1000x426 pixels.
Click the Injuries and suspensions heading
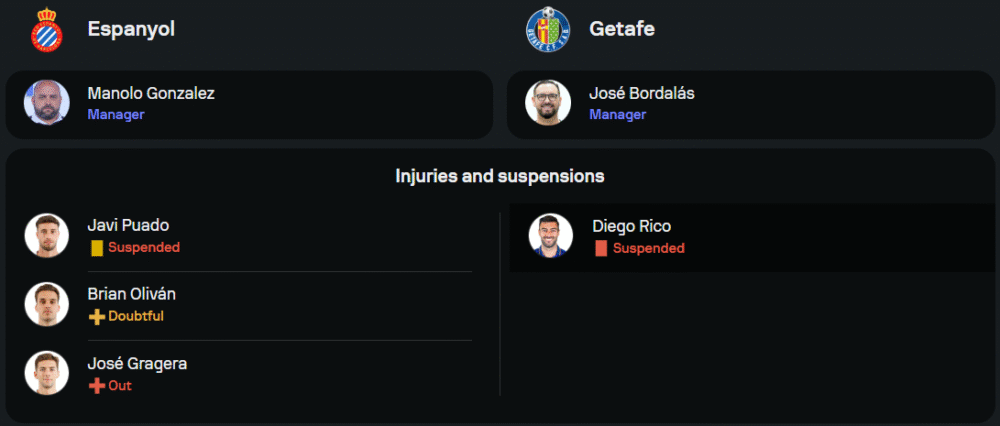click(x=500, y=176)
